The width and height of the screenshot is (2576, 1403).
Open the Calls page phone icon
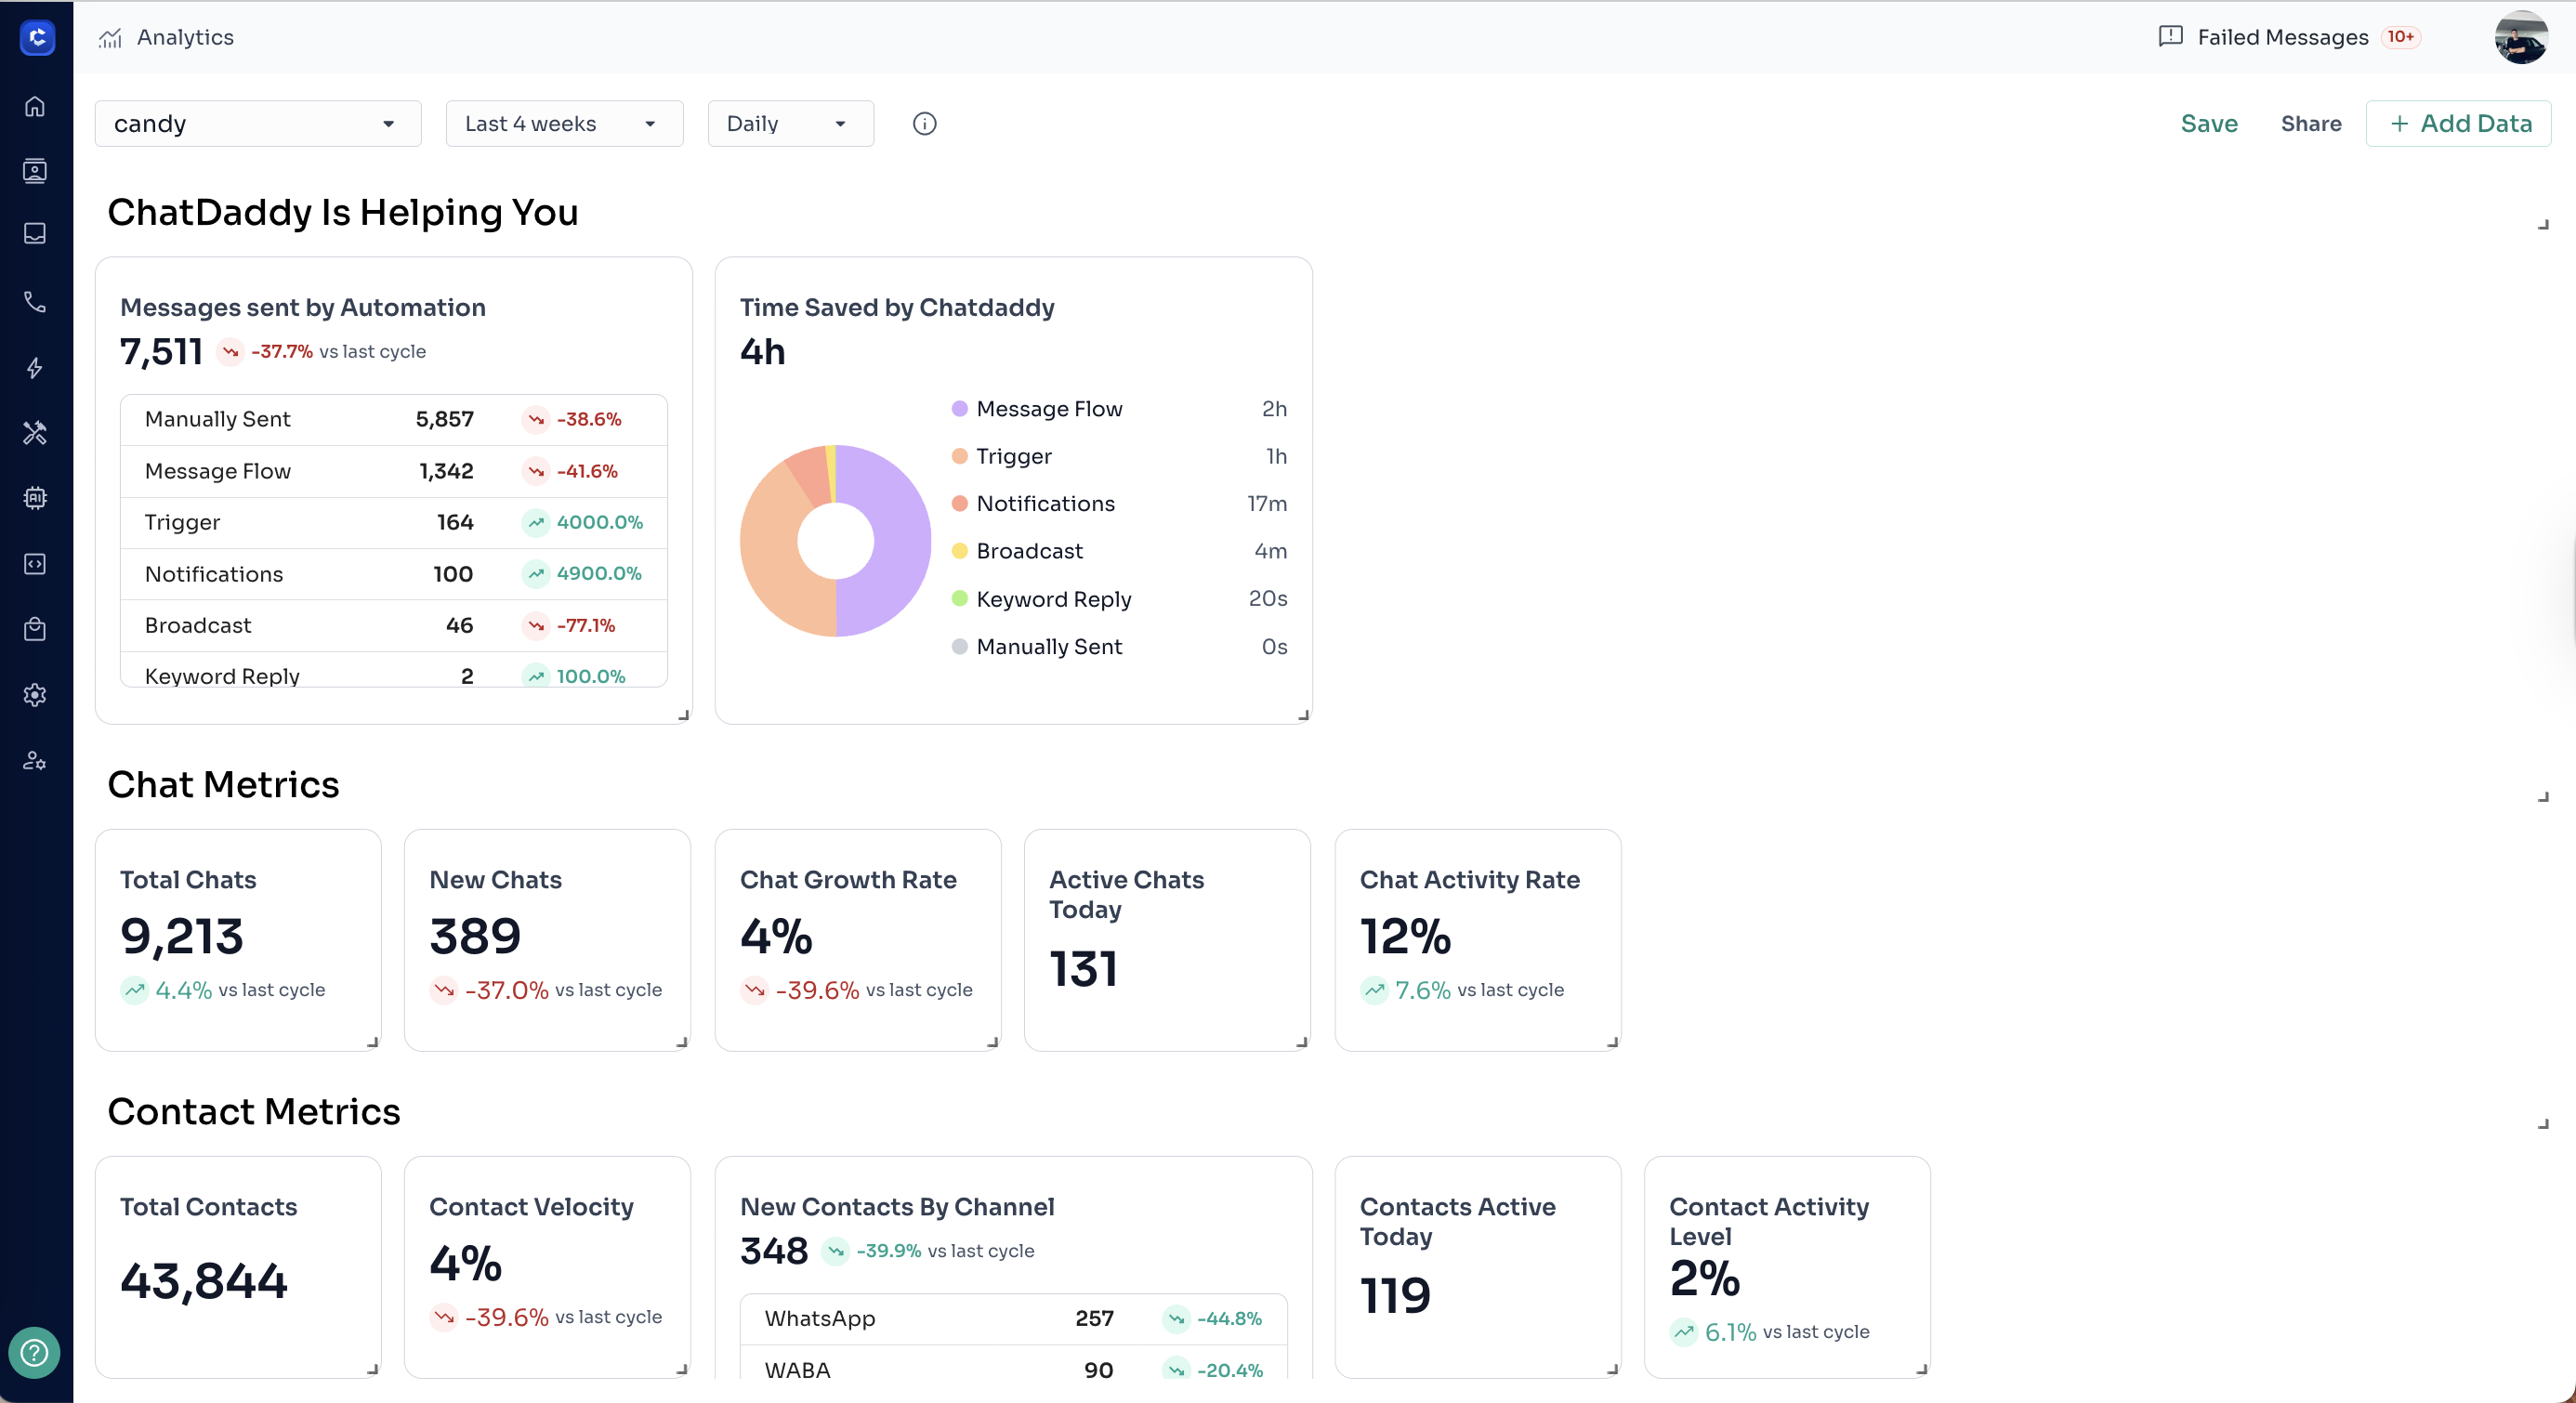(x=35, y=302)
